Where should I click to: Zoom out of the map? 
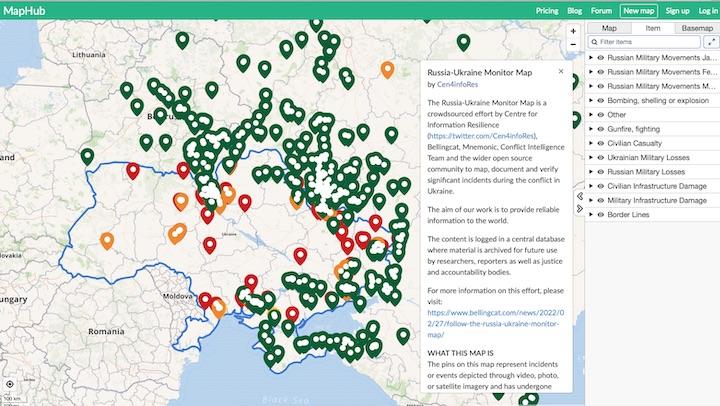572,47
